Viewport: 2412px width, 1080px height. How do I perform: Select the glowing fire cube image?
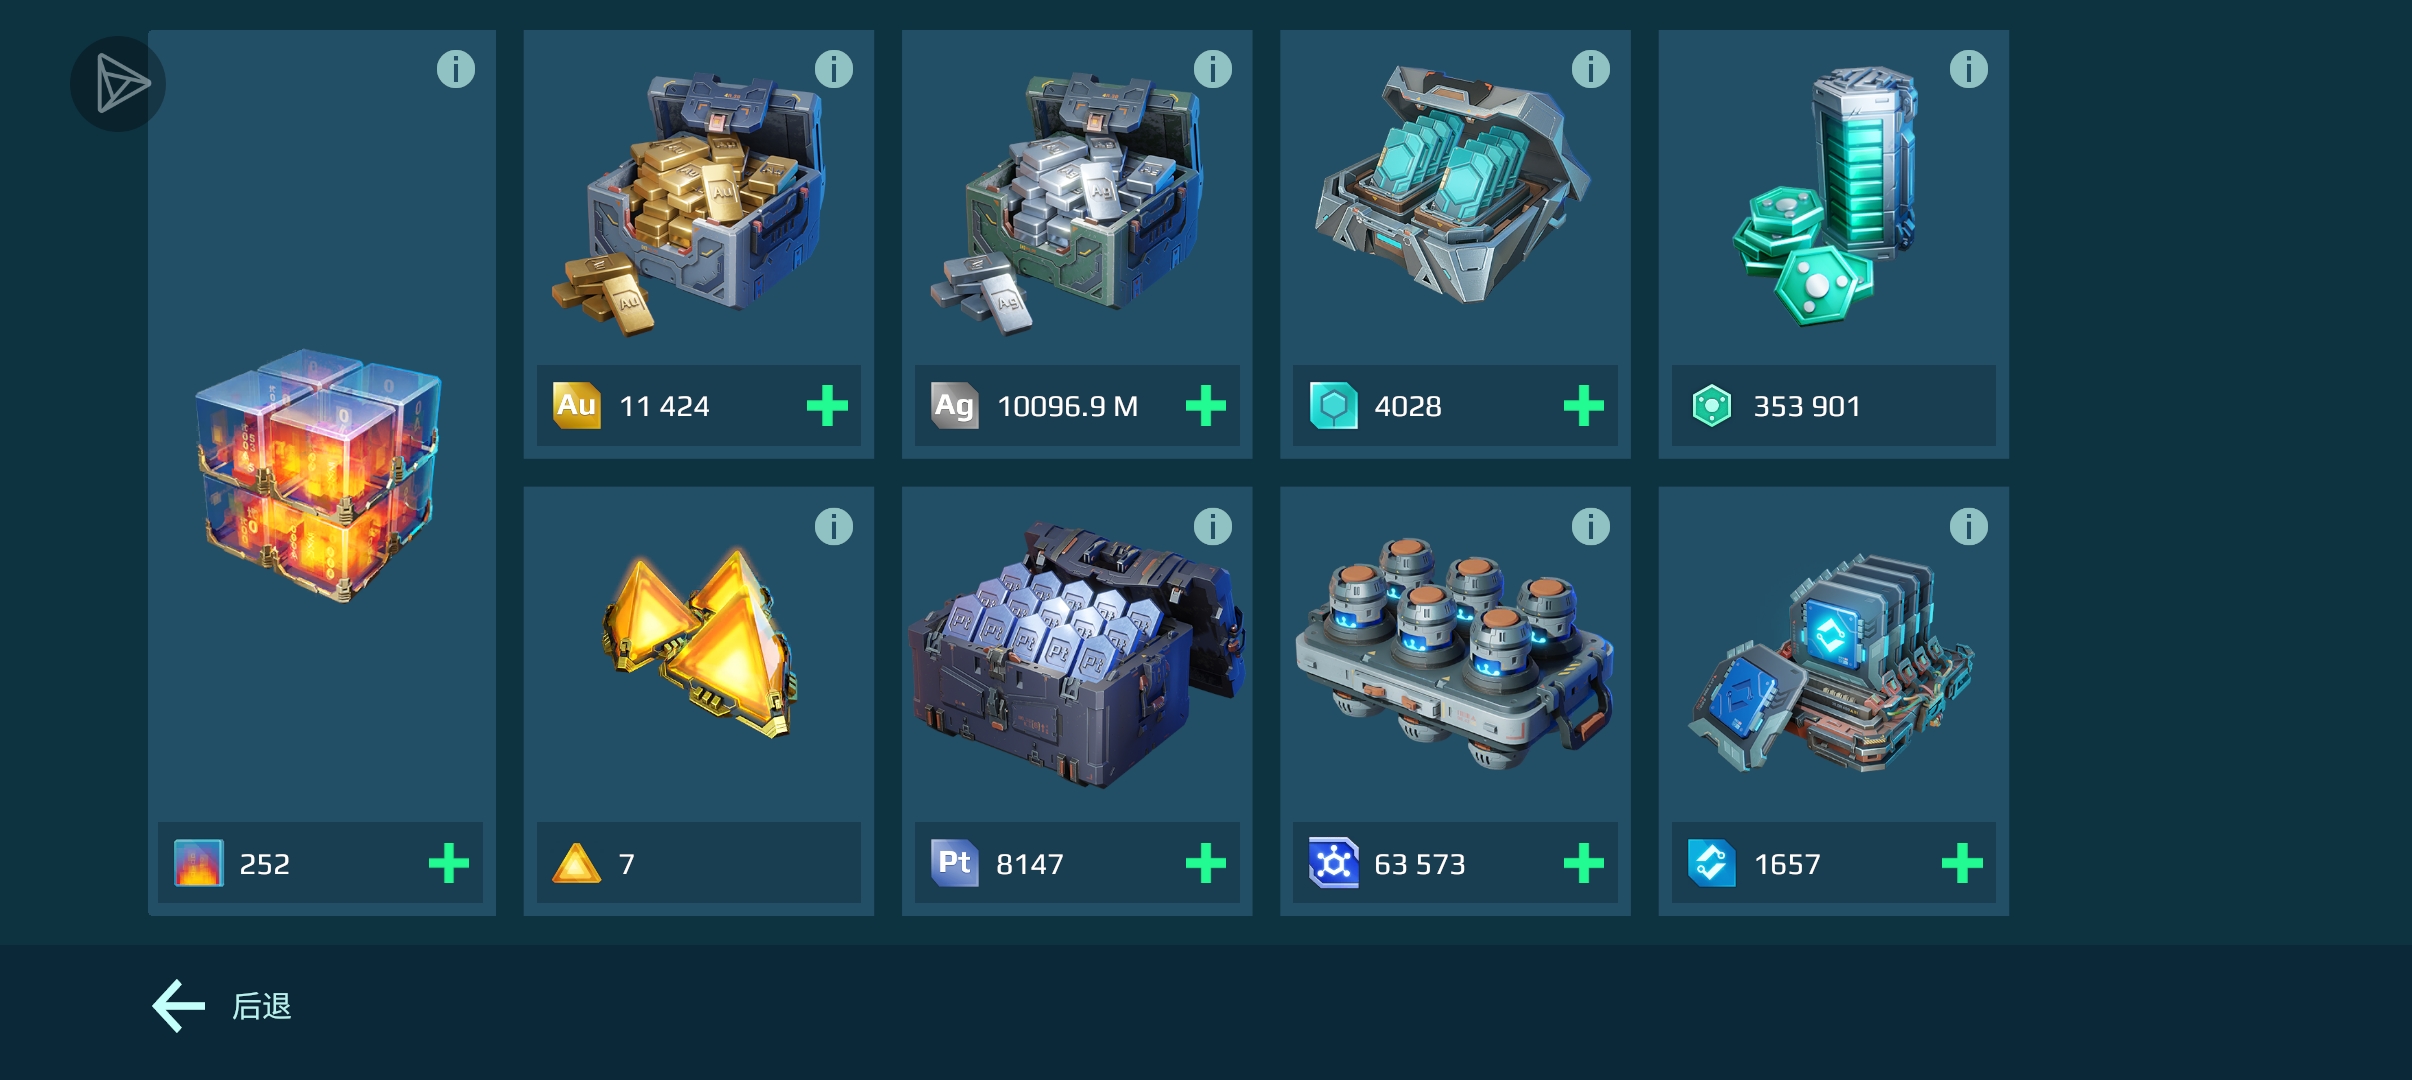point(318,475)
